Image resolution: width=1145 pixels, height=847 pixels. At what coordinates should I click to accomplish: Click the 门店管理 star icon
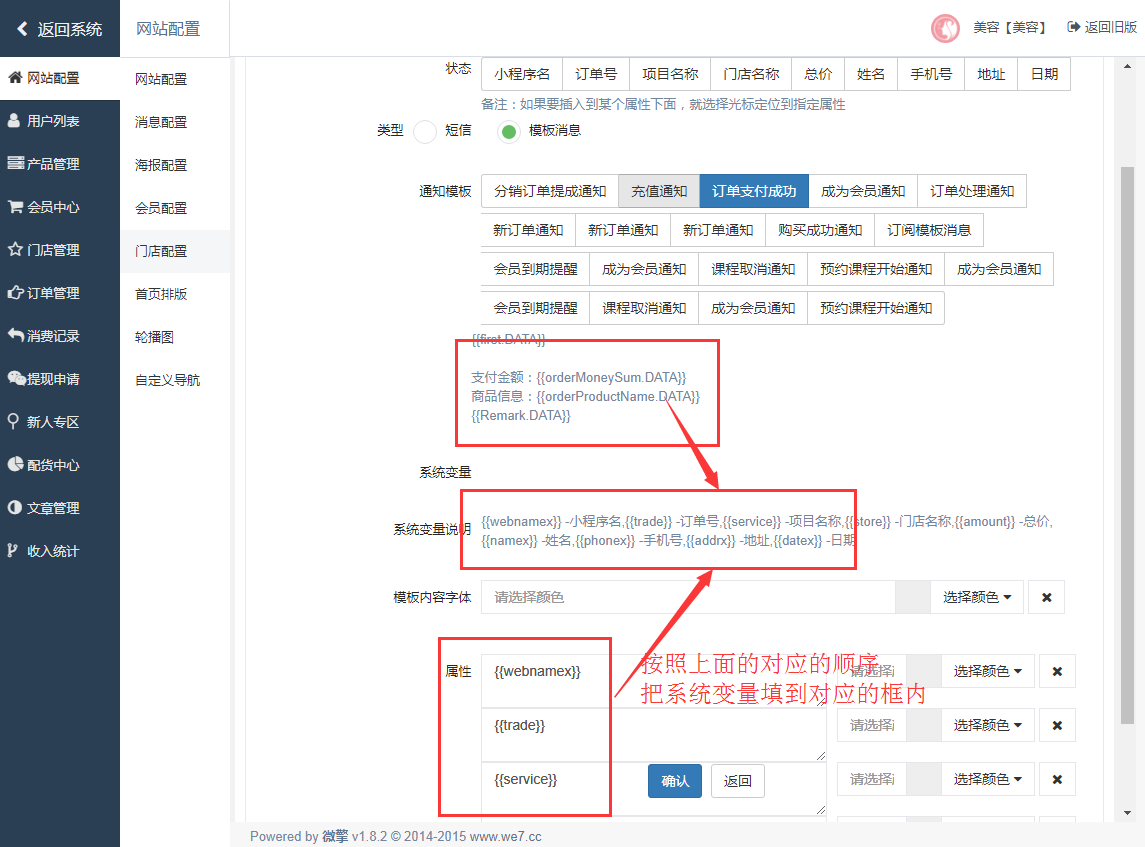15,250
